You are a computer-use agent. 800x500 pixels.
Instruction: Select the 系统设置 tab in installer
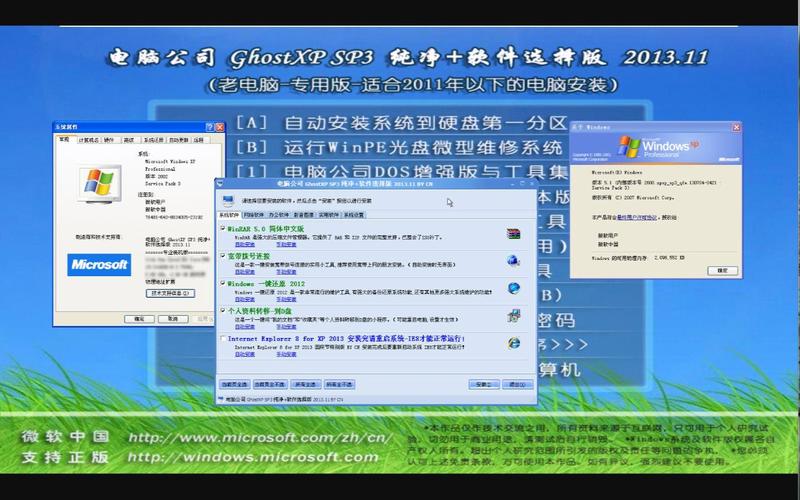(x=354, y=215)
